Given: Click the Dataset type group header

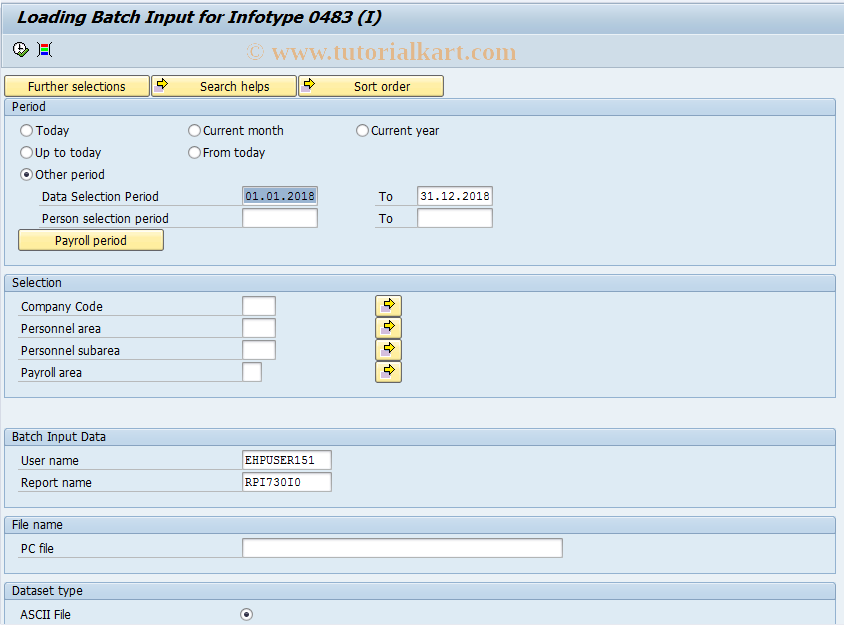Looking at the screenshot, I should [47, 591].
